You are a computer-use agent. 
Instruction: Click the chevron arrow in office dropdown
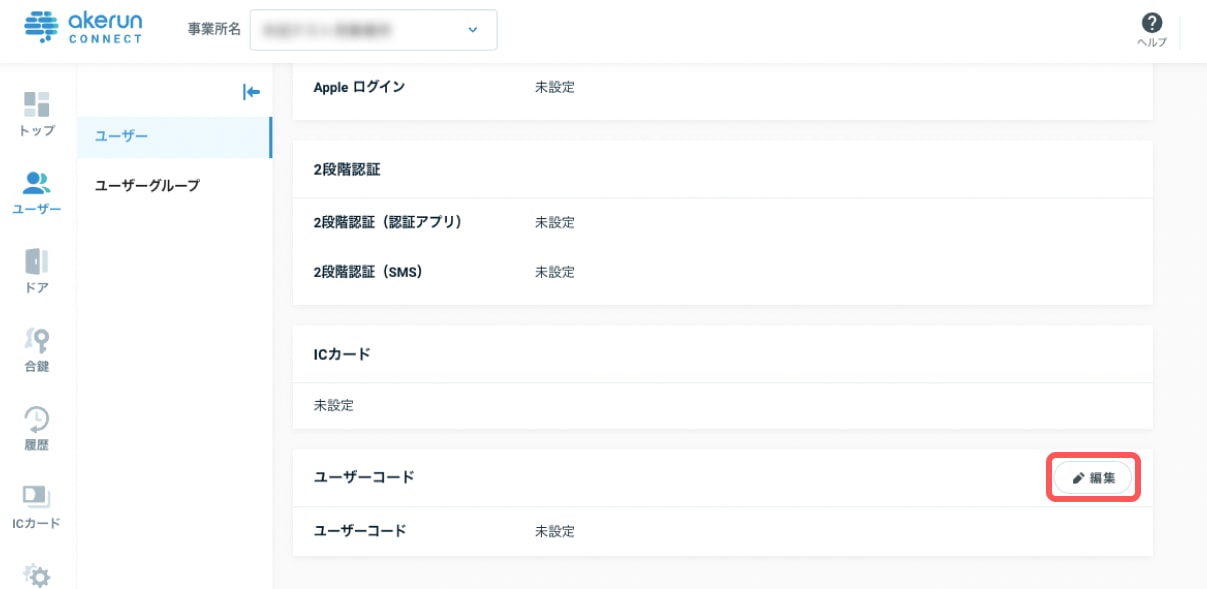(x=473, y=30)
